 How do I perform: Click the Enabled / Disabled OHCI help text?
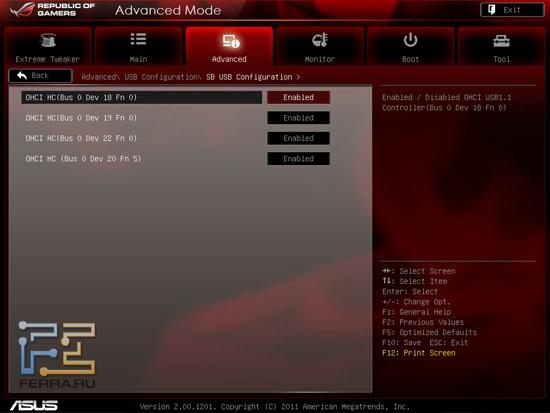pyautogui.click(x=447, y=102)
